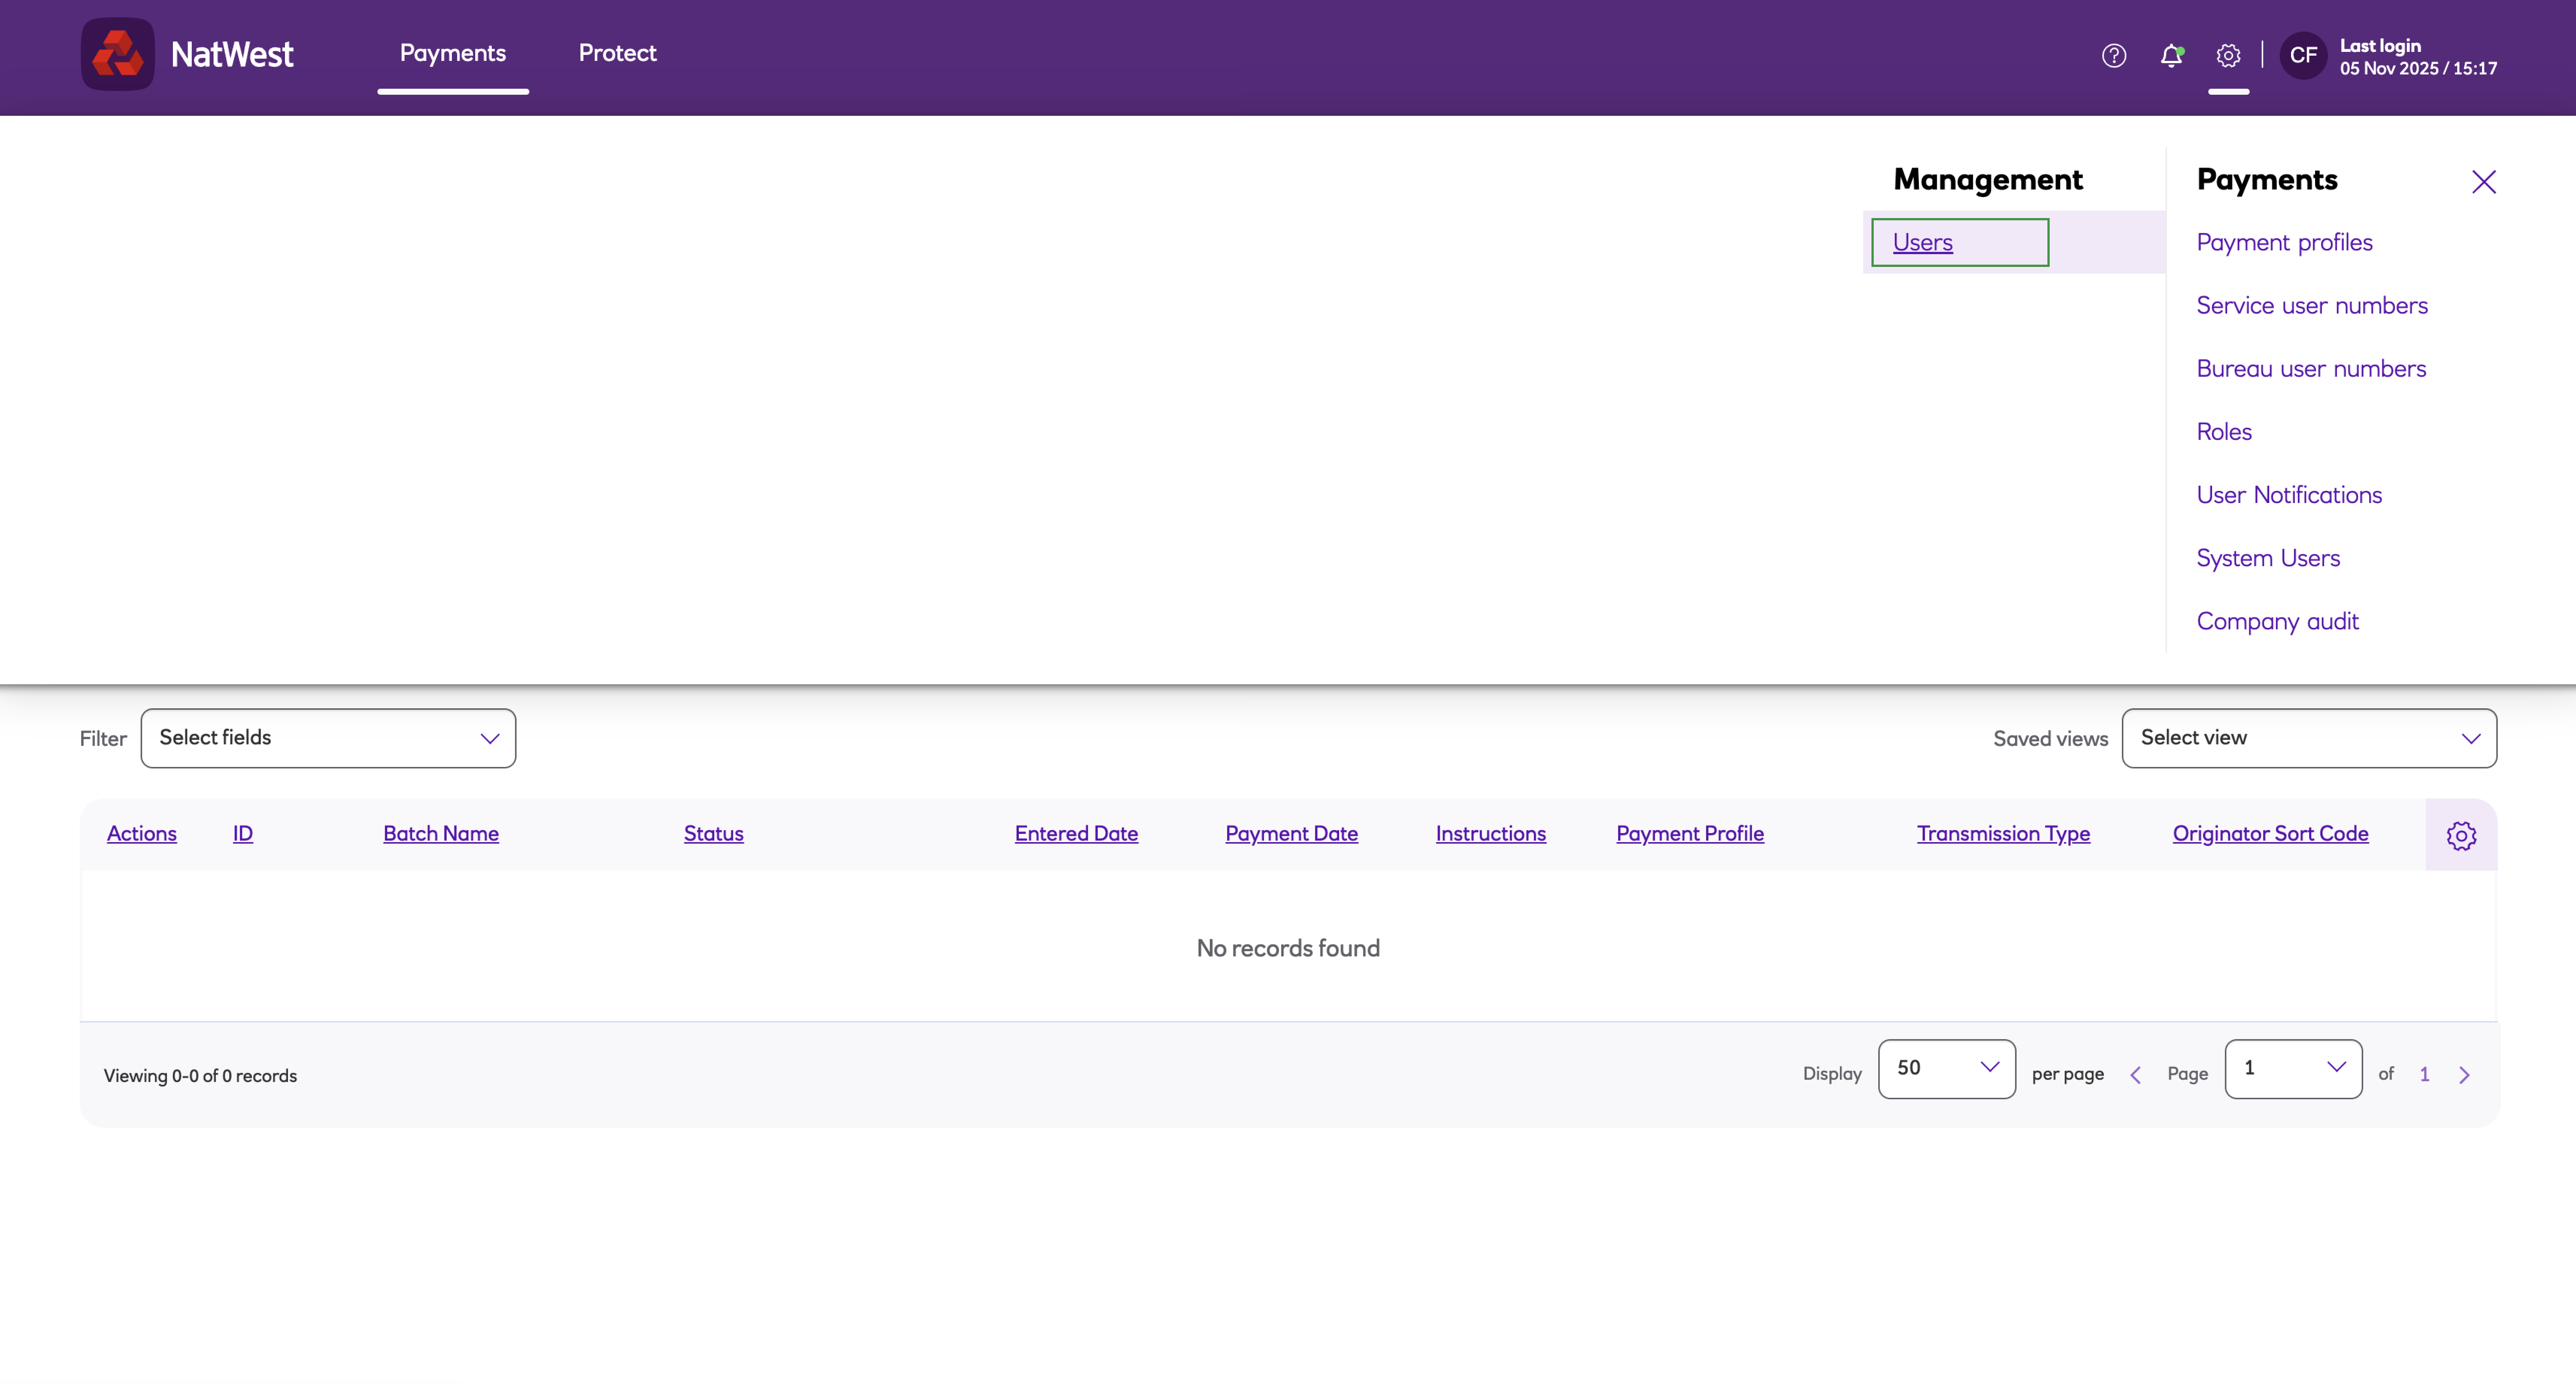The width and height of the screenshot is (2576, 1385).
Task: Click the NatWest logo icon
Action: pos(117,54)
